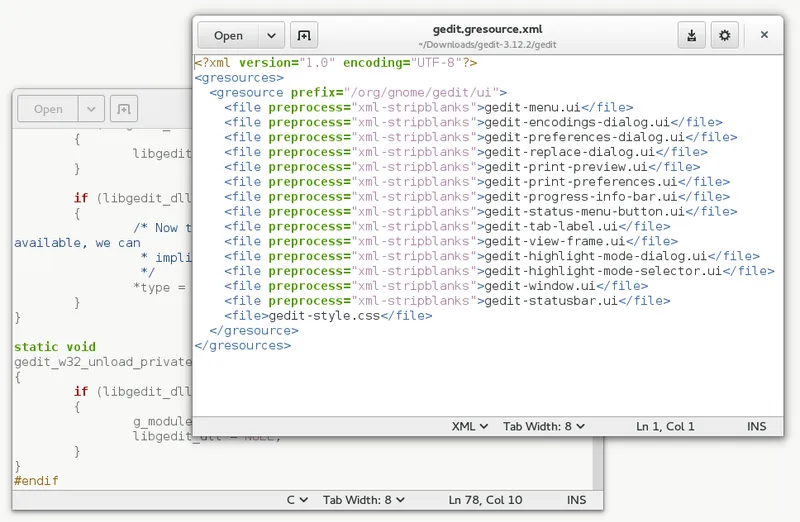The image size is (800, 522).
Task: Close the gedit.gresource.xml window
Action: click(x=764, y=35)
